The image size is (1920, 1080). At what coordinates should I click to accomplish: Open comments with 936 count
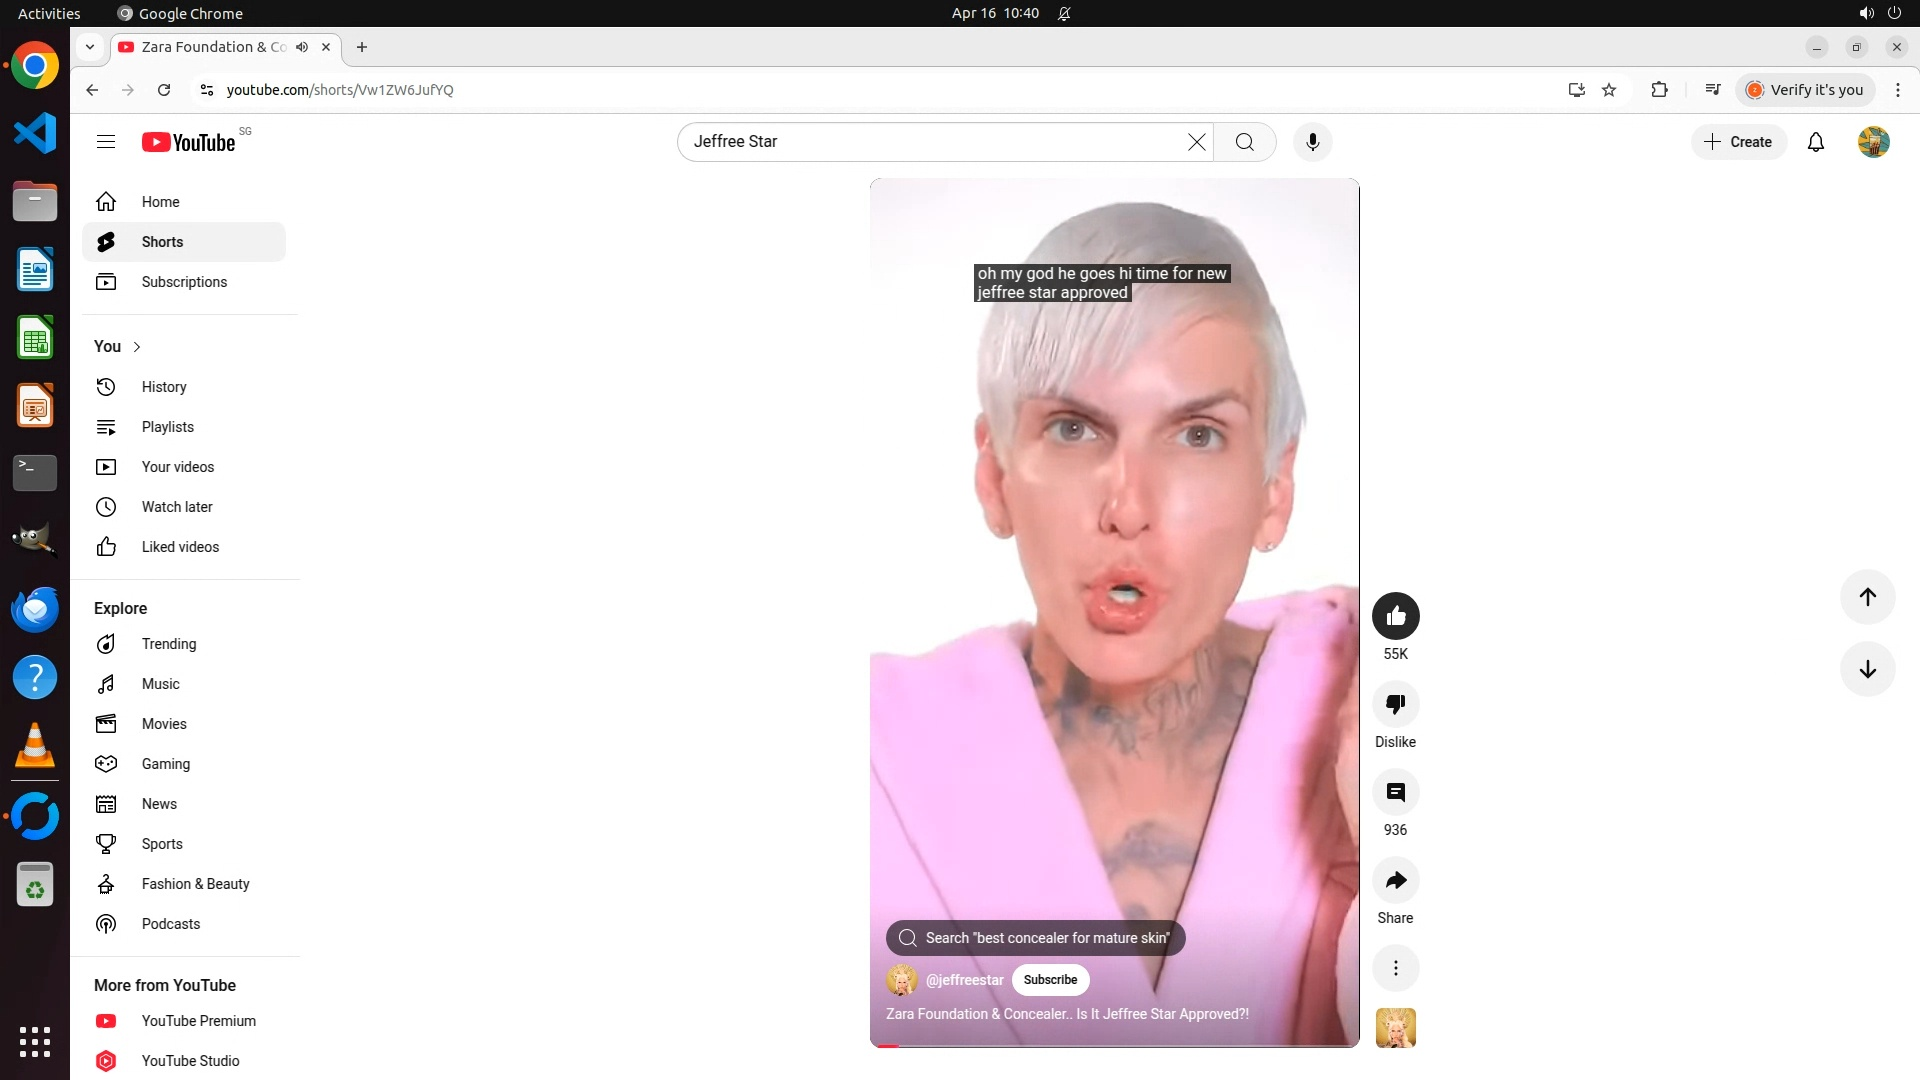click(1395, 792)
